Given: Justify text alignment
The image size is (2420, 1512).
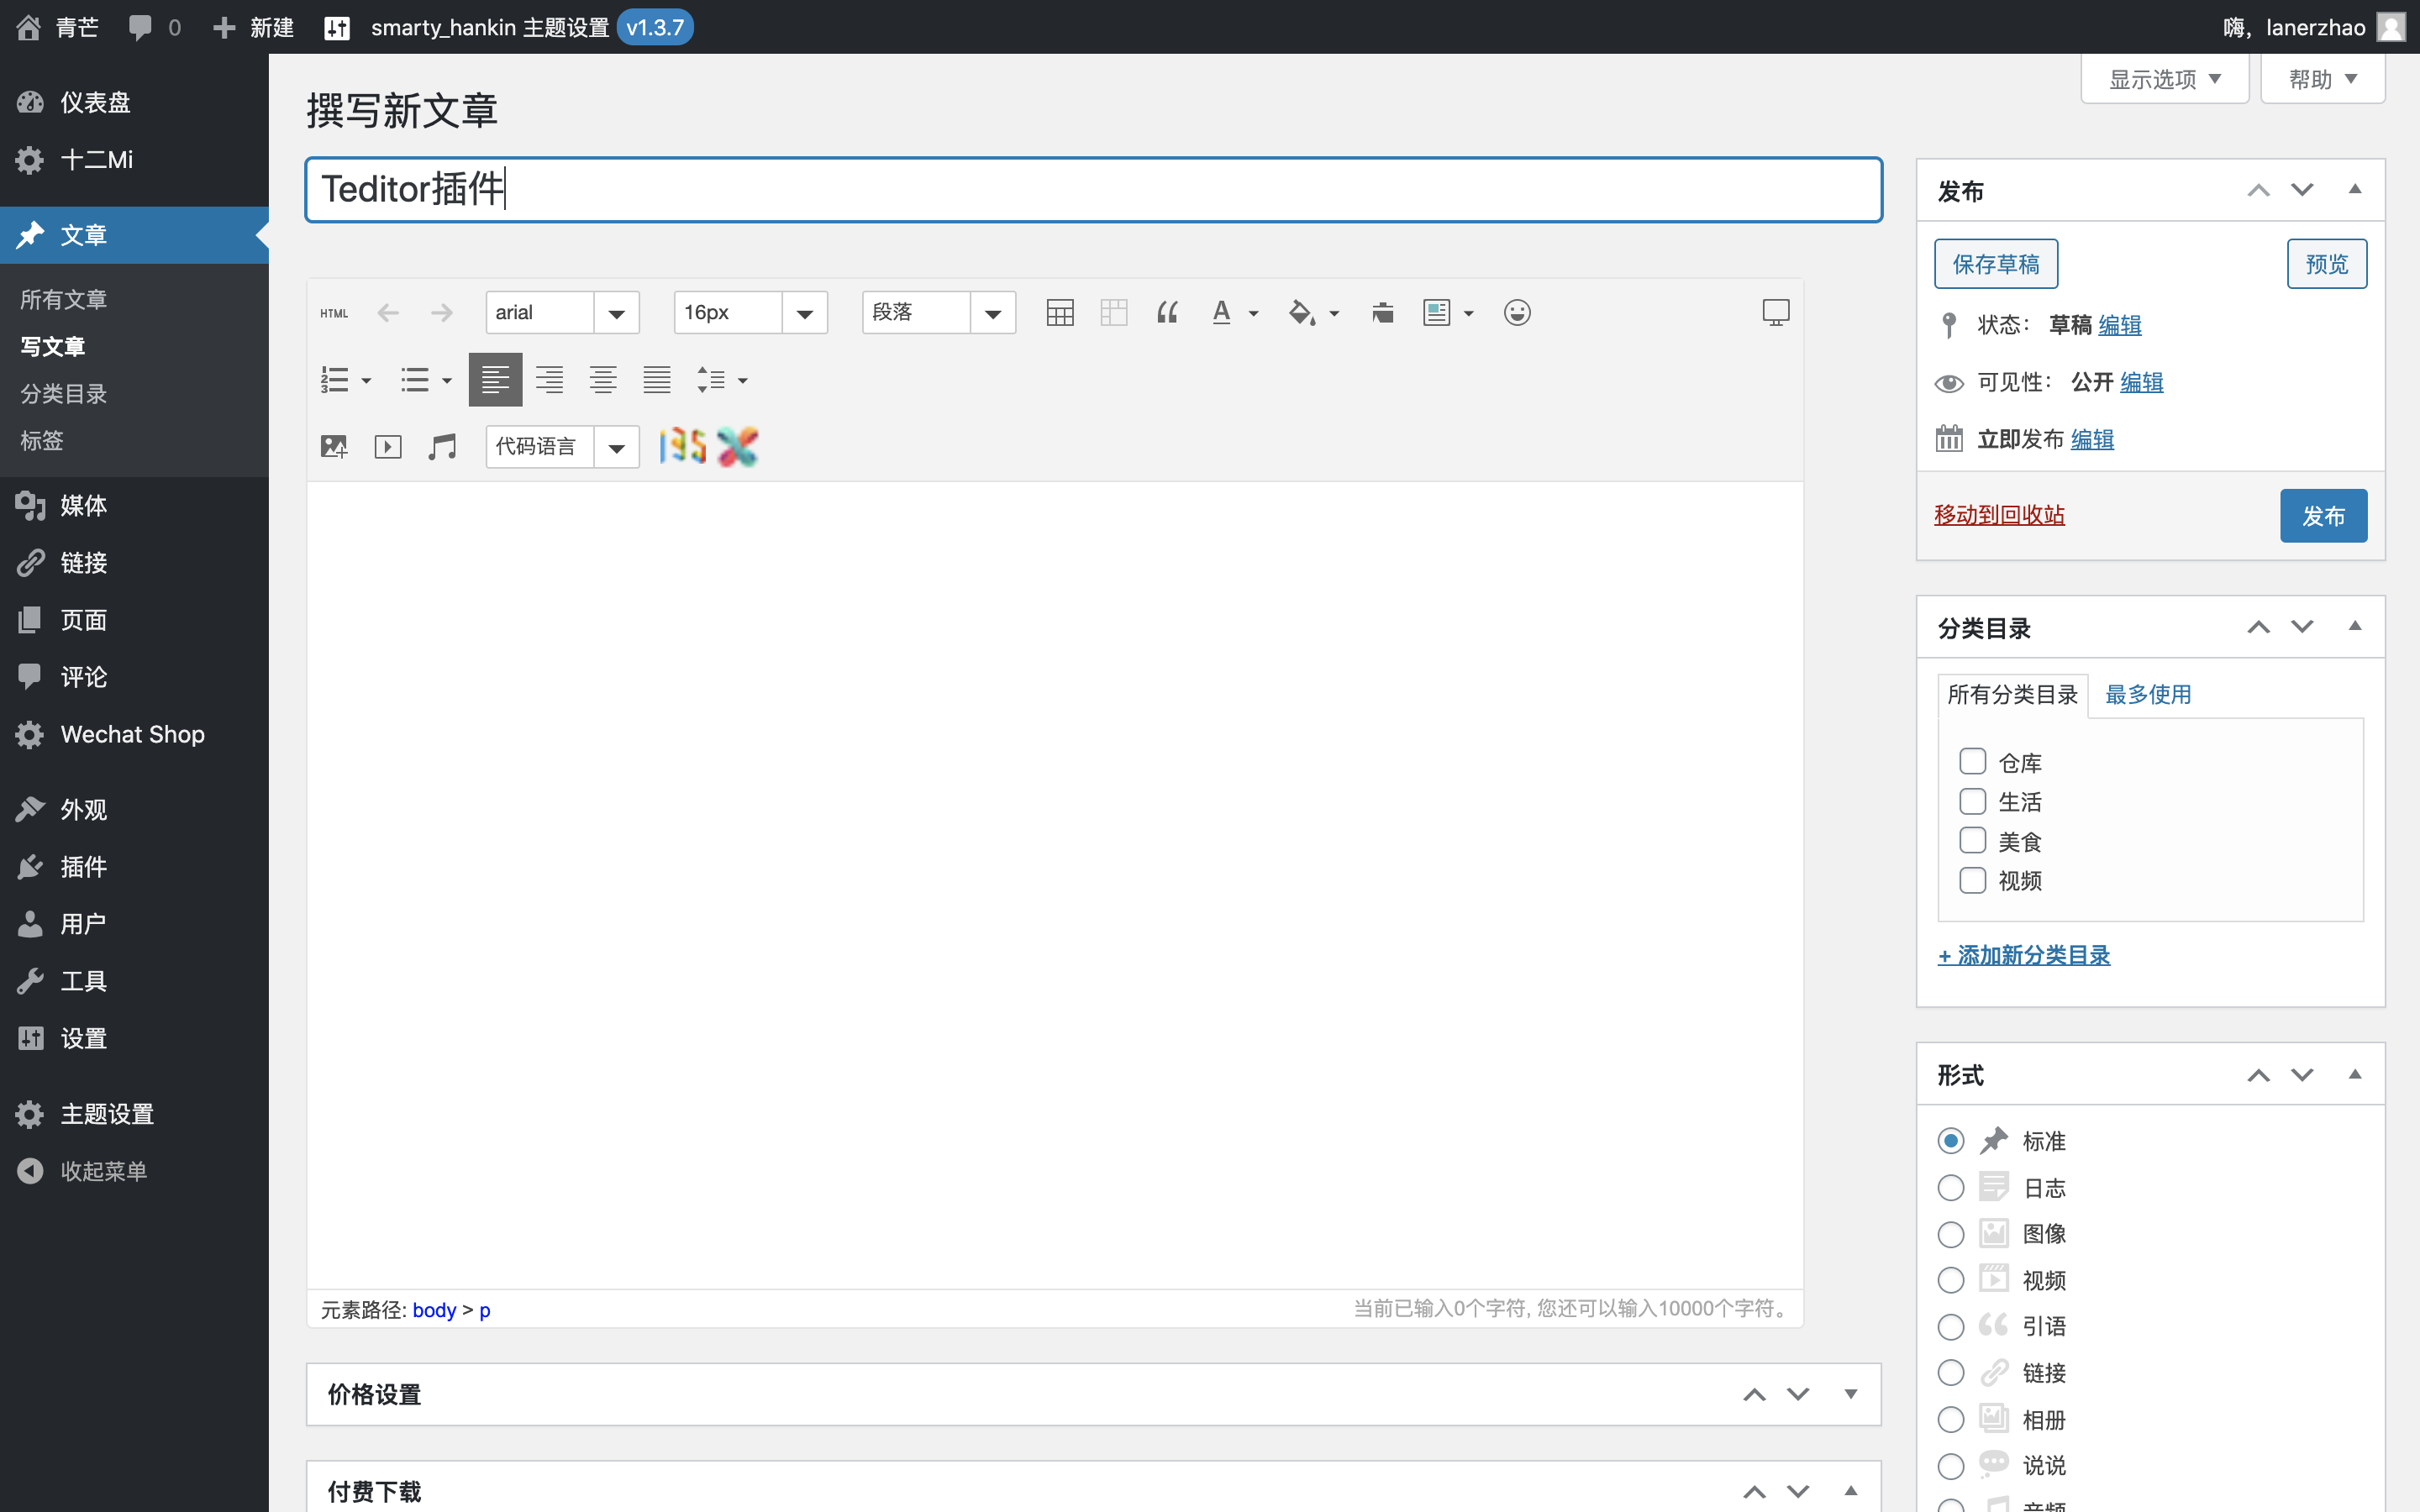Looking at the screenshot, I should pos(657,380).
